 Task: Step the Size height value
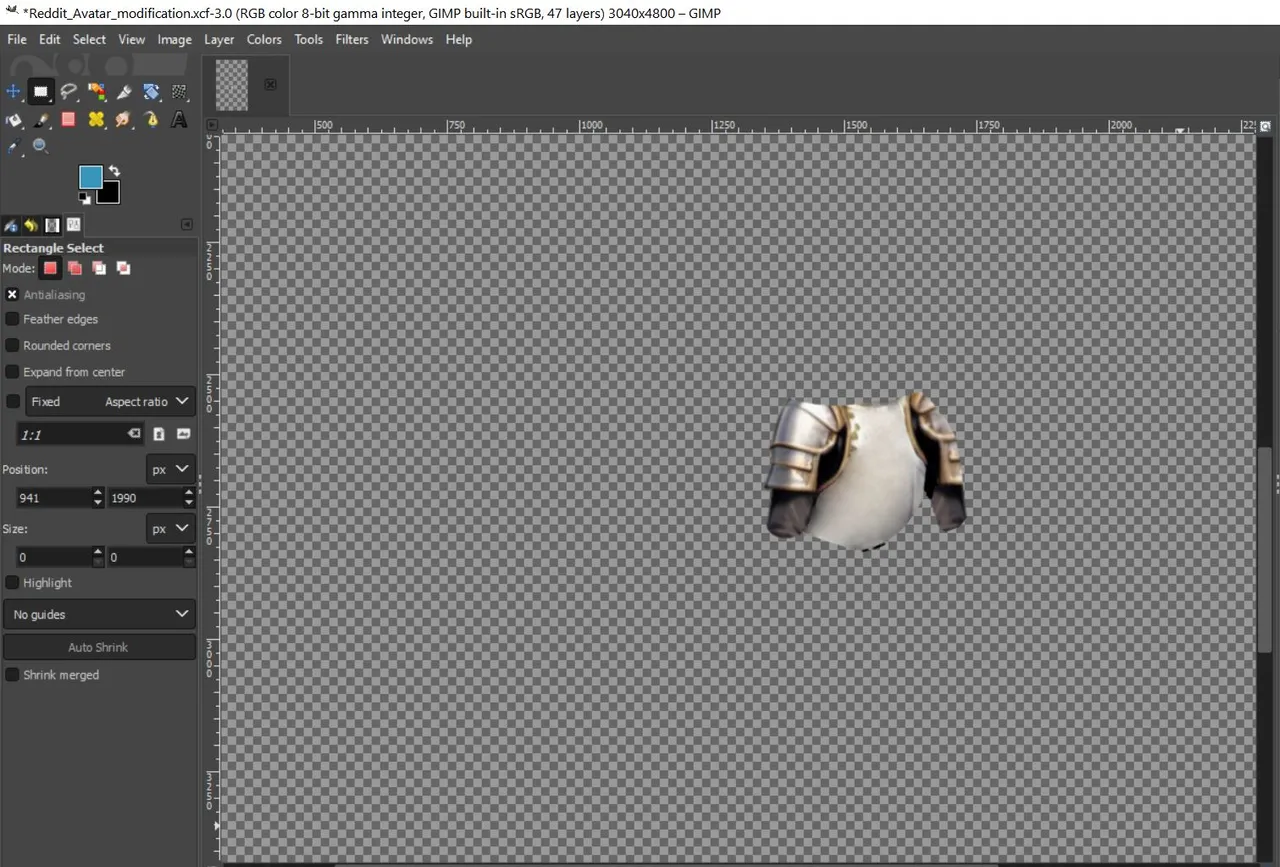[x=189, y=557]
